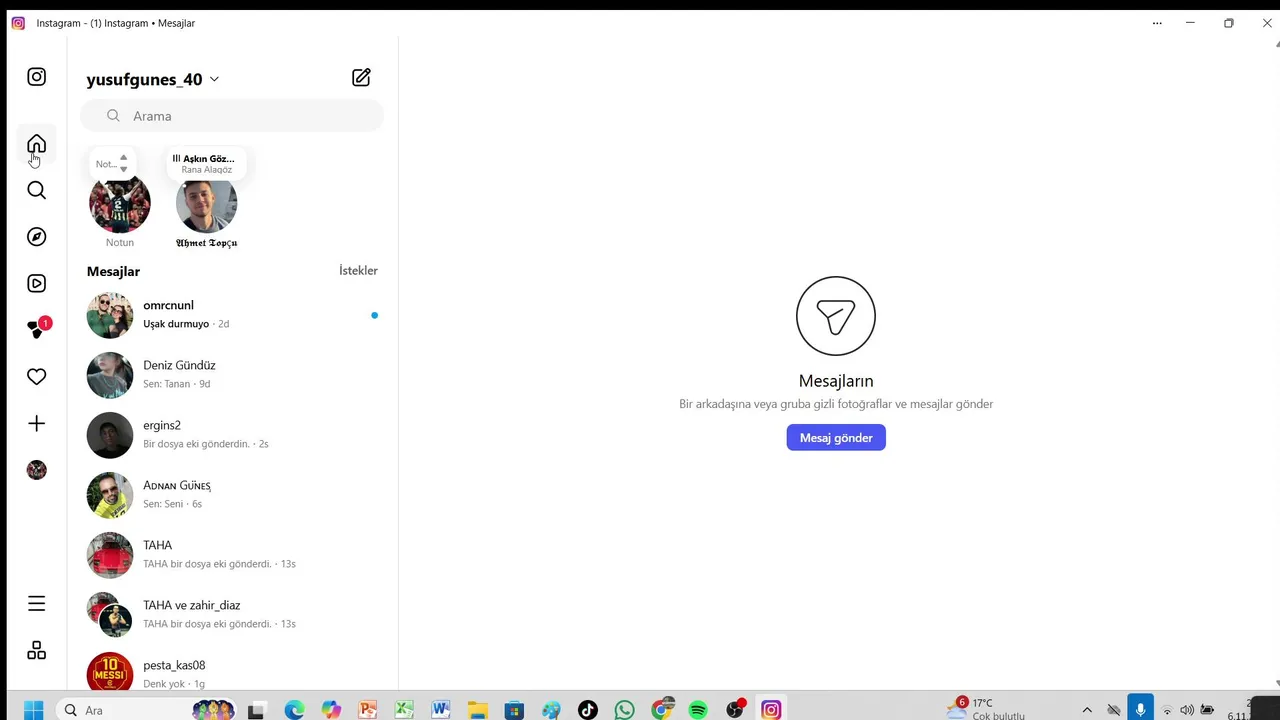
Task: Open PowerPoint from taskbar
Action: pyautogui.click(x=367, y=710)
